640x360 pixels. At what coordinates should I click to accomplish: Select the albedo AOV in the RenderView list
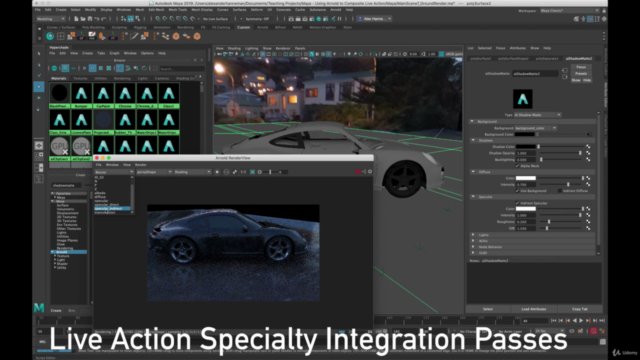click(100, 193)
